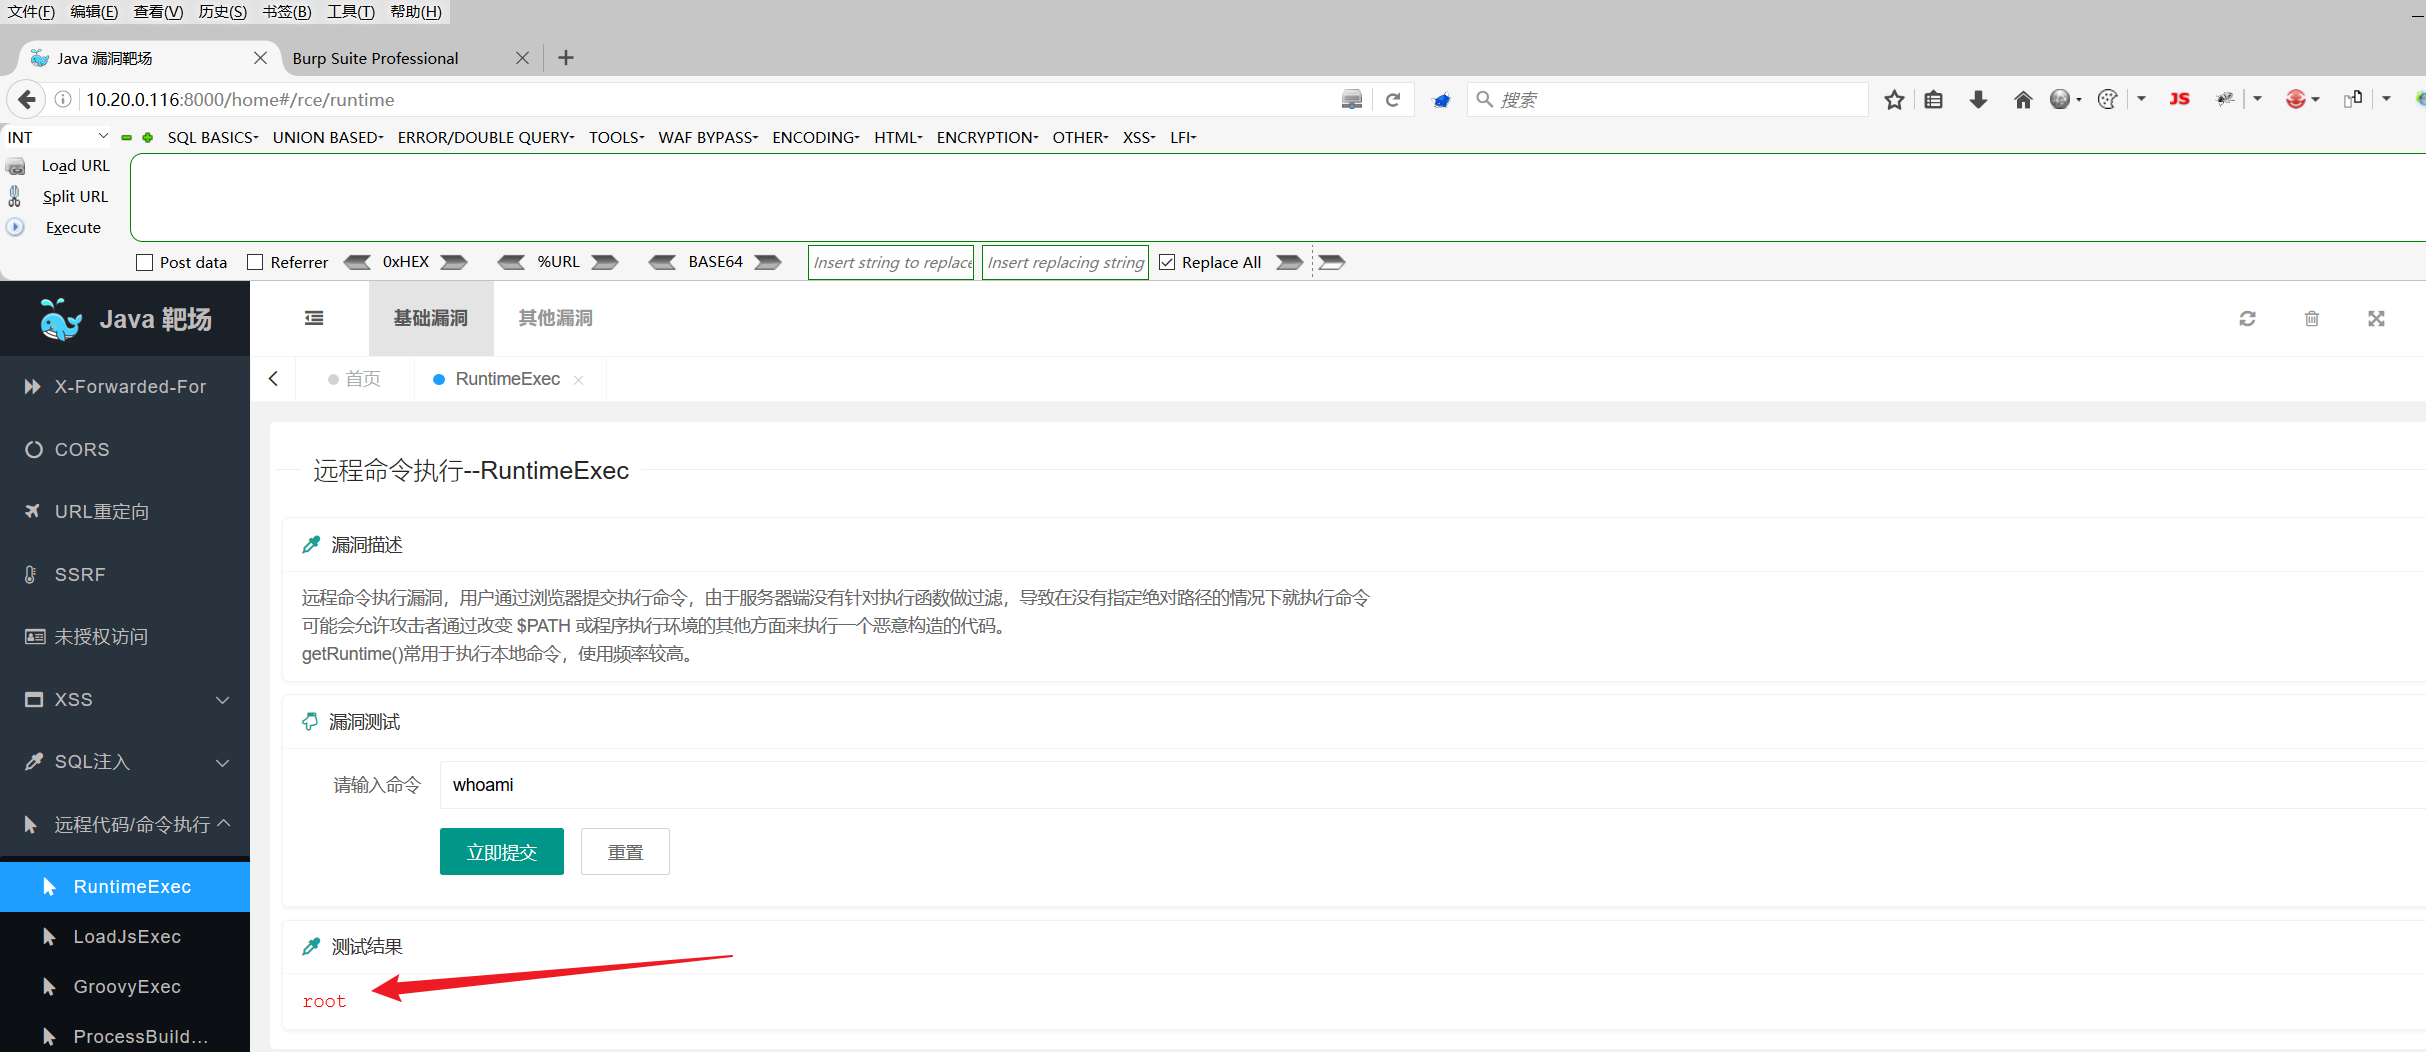
Task: Click the left arrow before the 首页 tab
Action: pyautogui.click(x=273, y=379)
